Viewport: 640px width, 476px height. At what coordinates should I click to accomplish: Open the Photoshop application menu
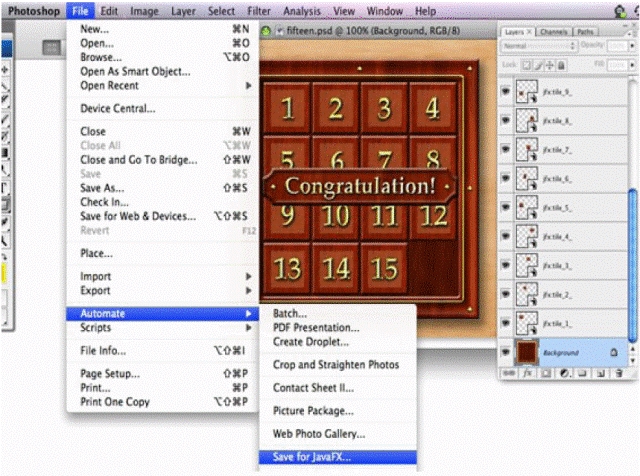click(x=34, y=11)
